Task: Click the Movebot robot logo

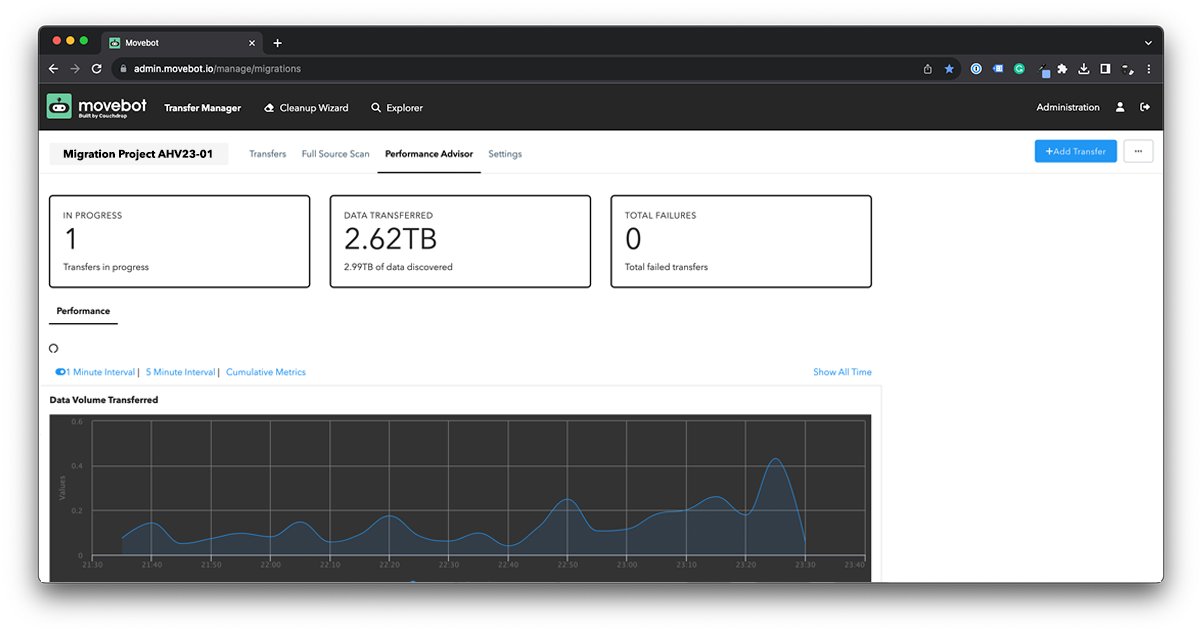Action: click(x=58, y=107)
